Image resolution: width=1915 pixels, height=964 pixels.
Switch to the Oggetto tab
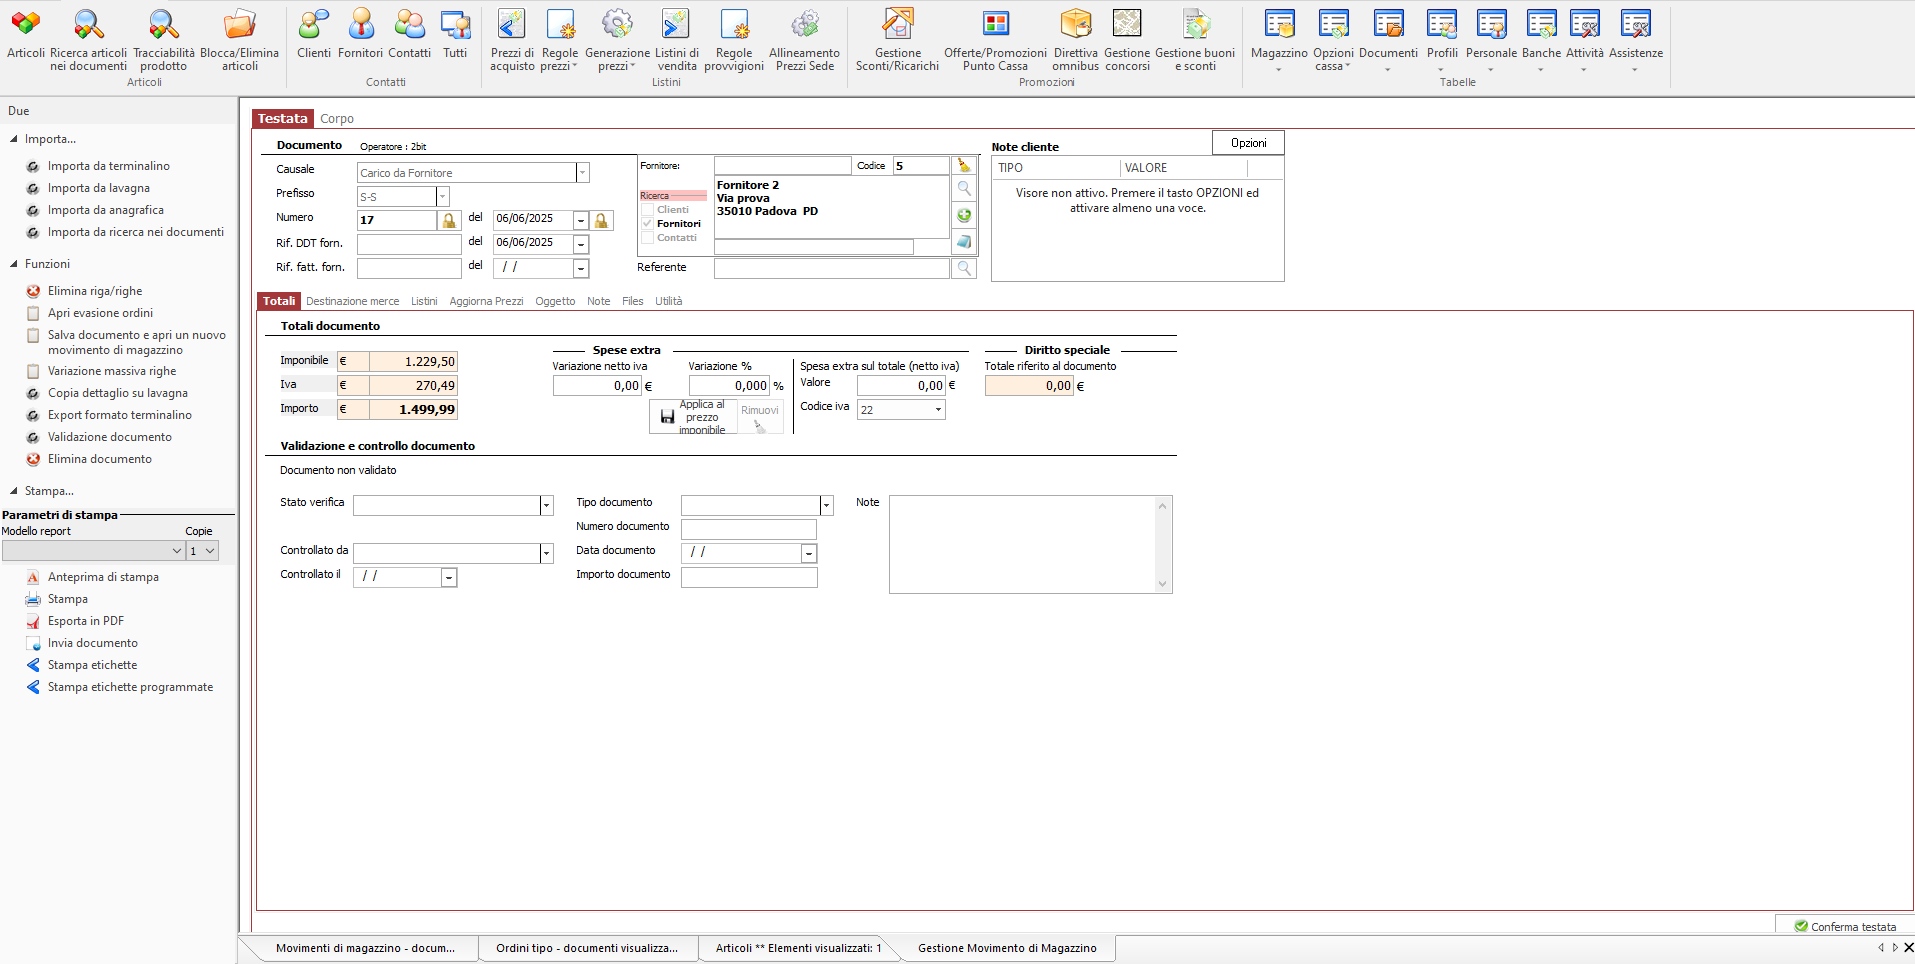point(555,301)
